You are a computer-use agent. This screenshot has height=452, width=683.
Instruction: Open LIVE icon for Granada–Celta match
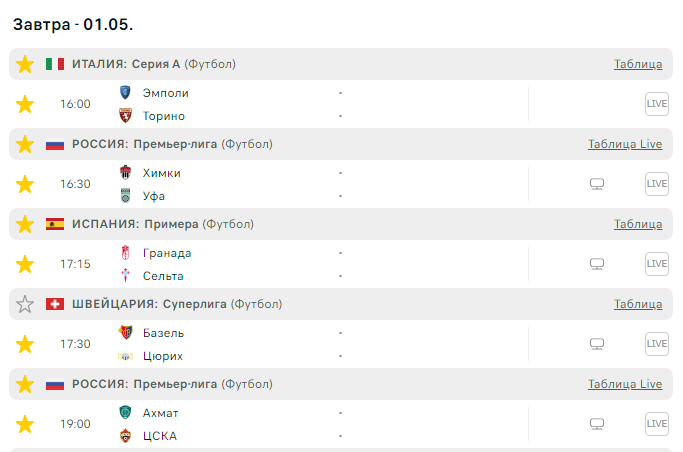(x=656, y=264)
